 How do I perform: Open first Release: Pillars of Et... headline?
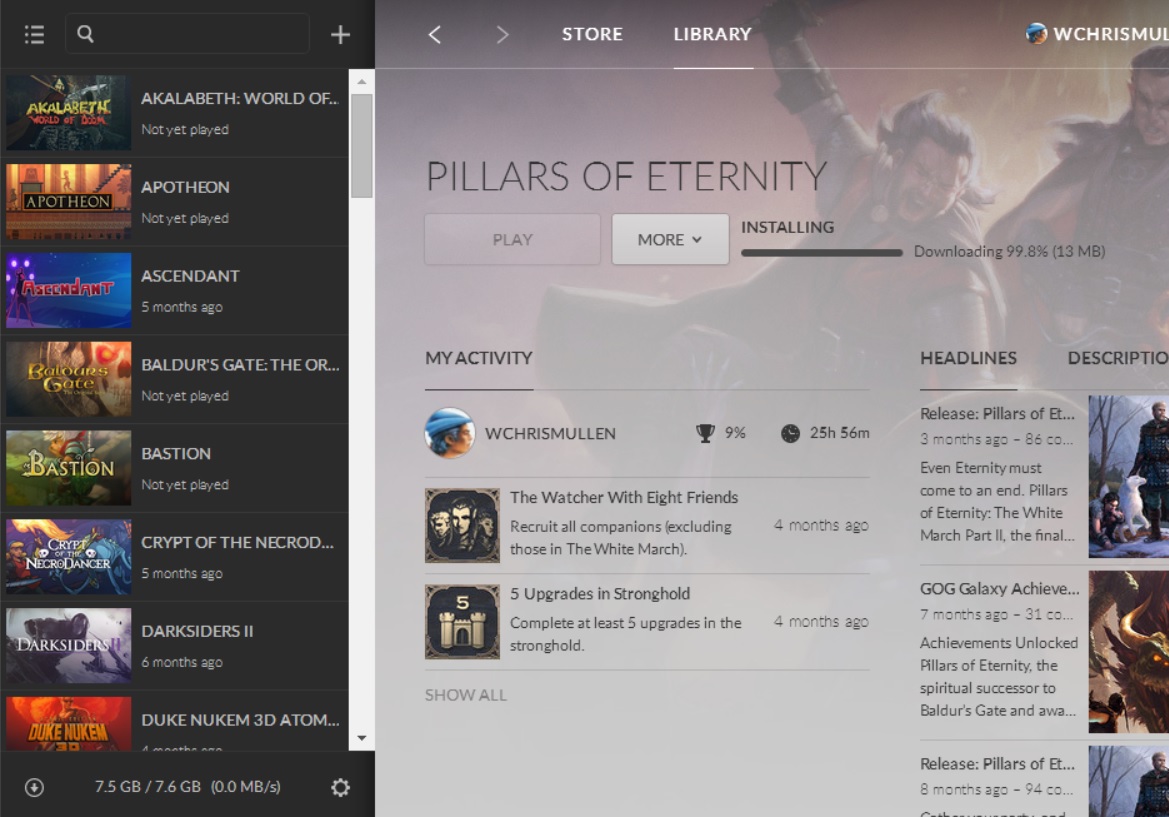[x=998, y=414]
